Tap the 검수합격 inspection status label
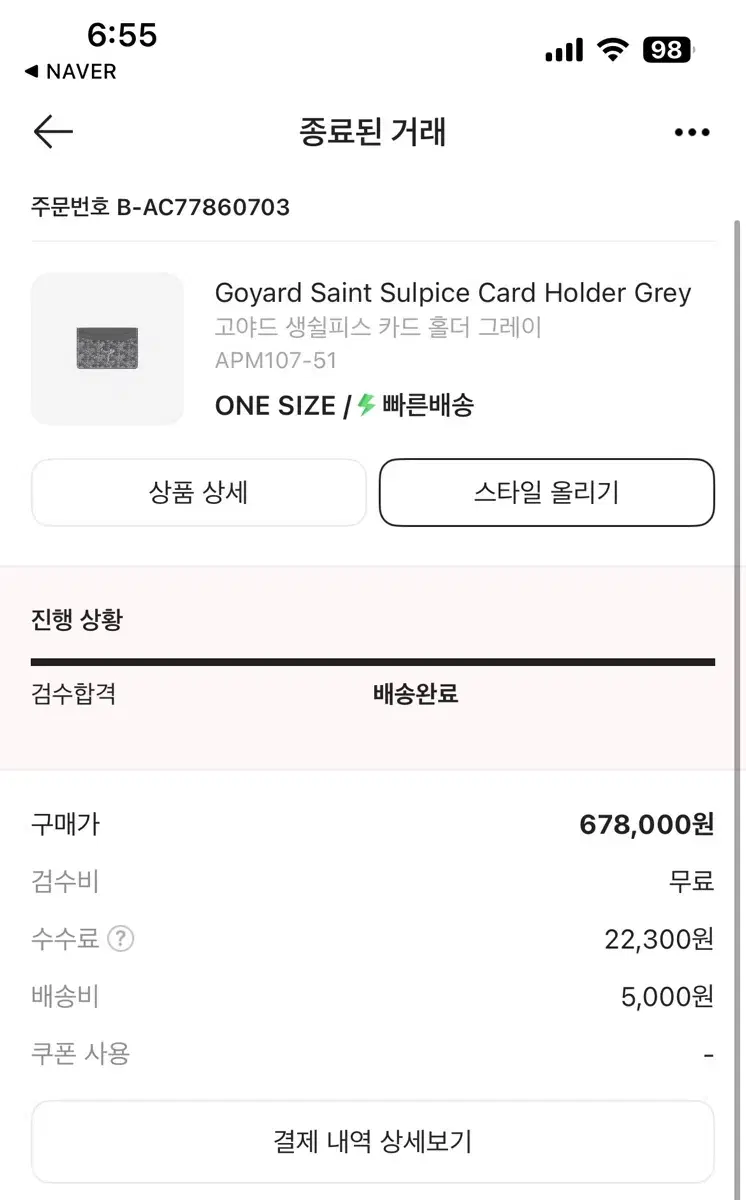746x1200 pixels. click(74, 694)
